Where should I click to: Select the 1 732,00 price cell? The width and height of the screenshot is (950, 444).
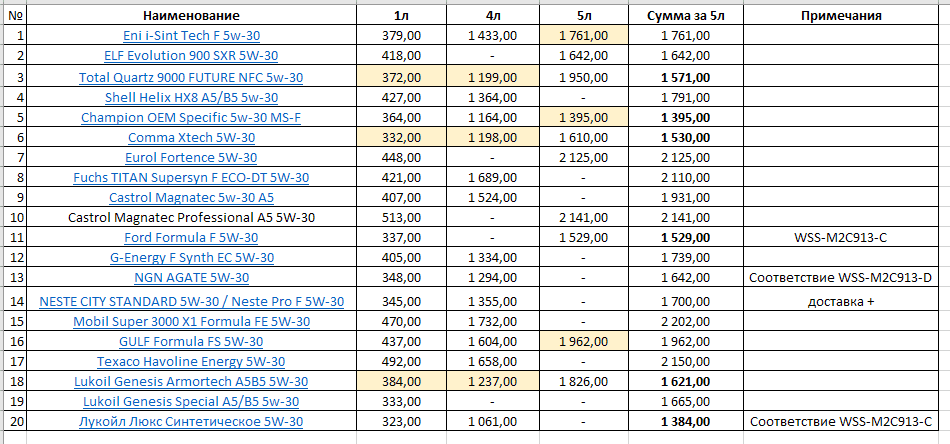[x=493, y=322]
